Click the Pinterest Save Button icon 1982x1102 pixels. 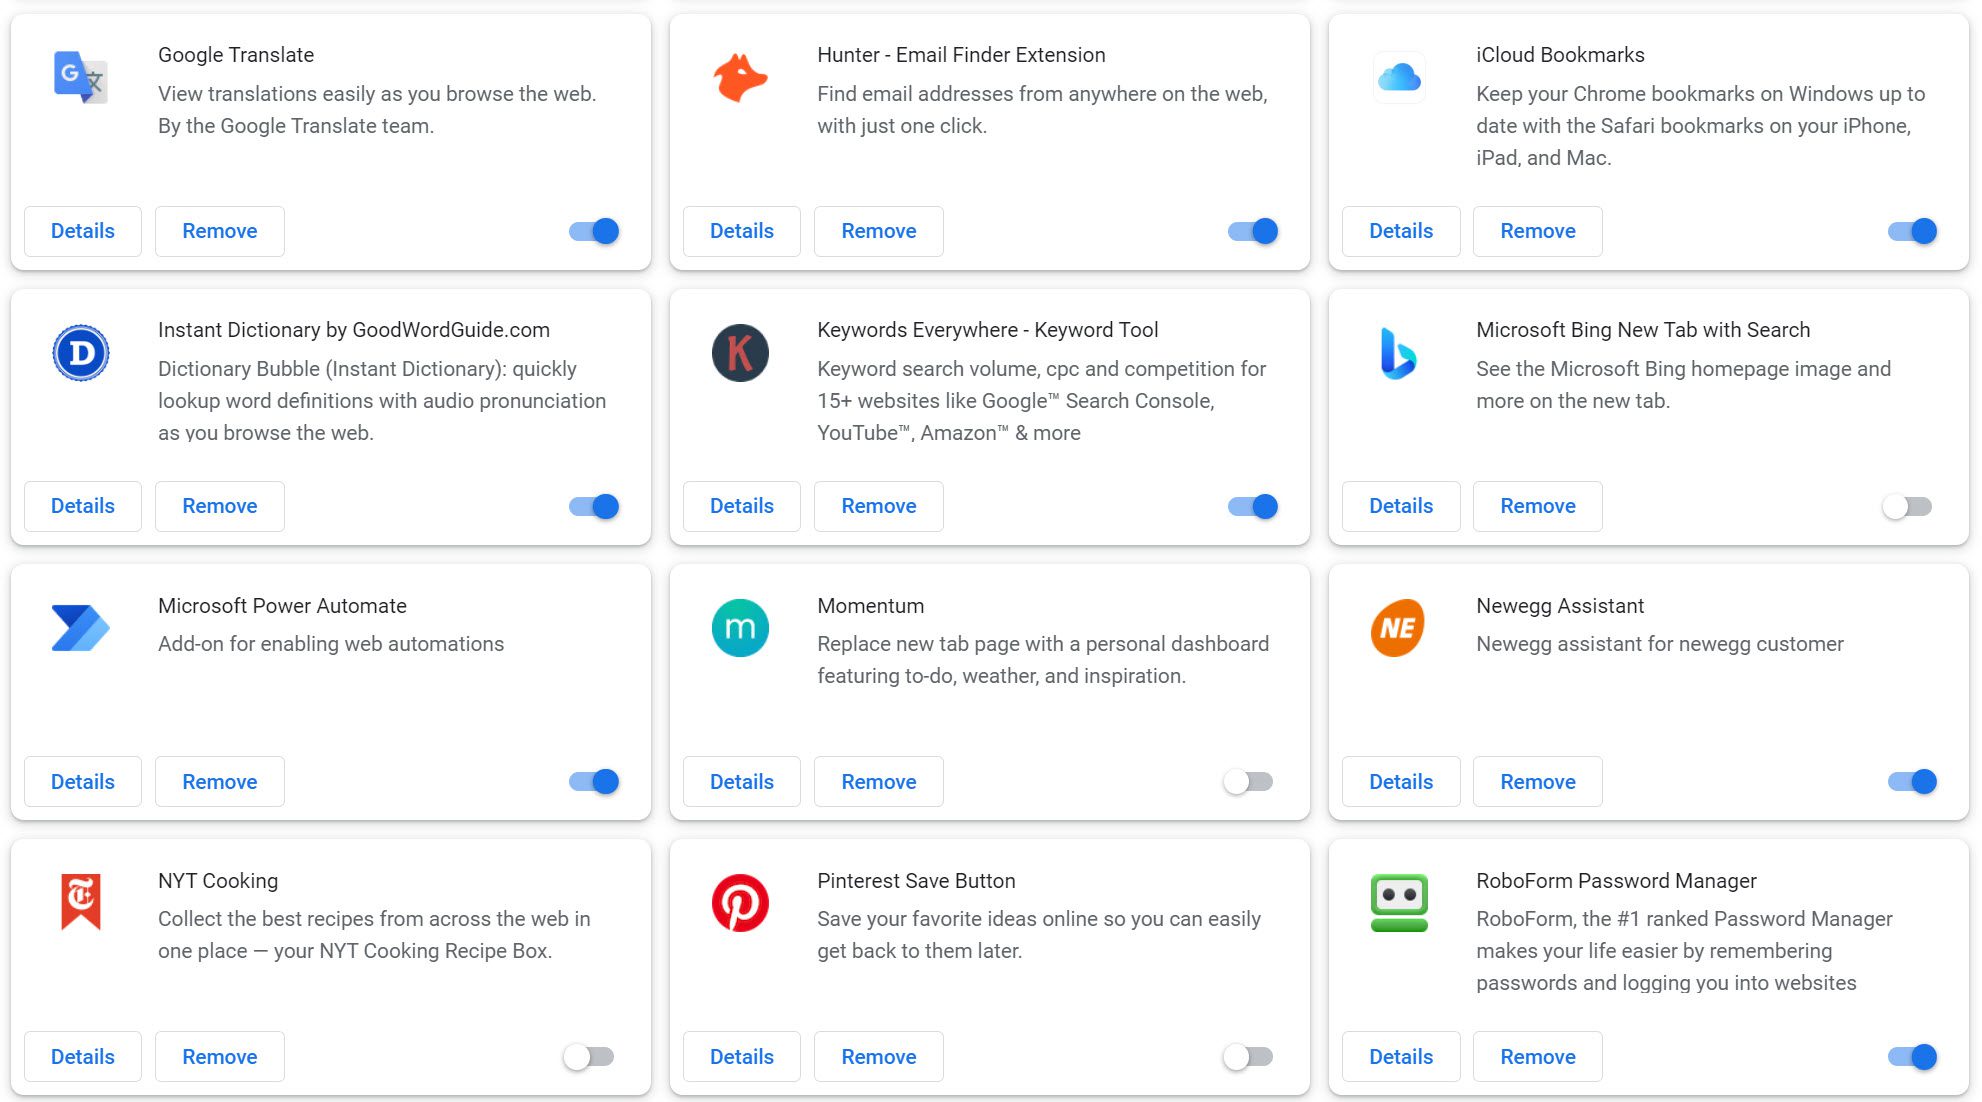click(740, 903)
